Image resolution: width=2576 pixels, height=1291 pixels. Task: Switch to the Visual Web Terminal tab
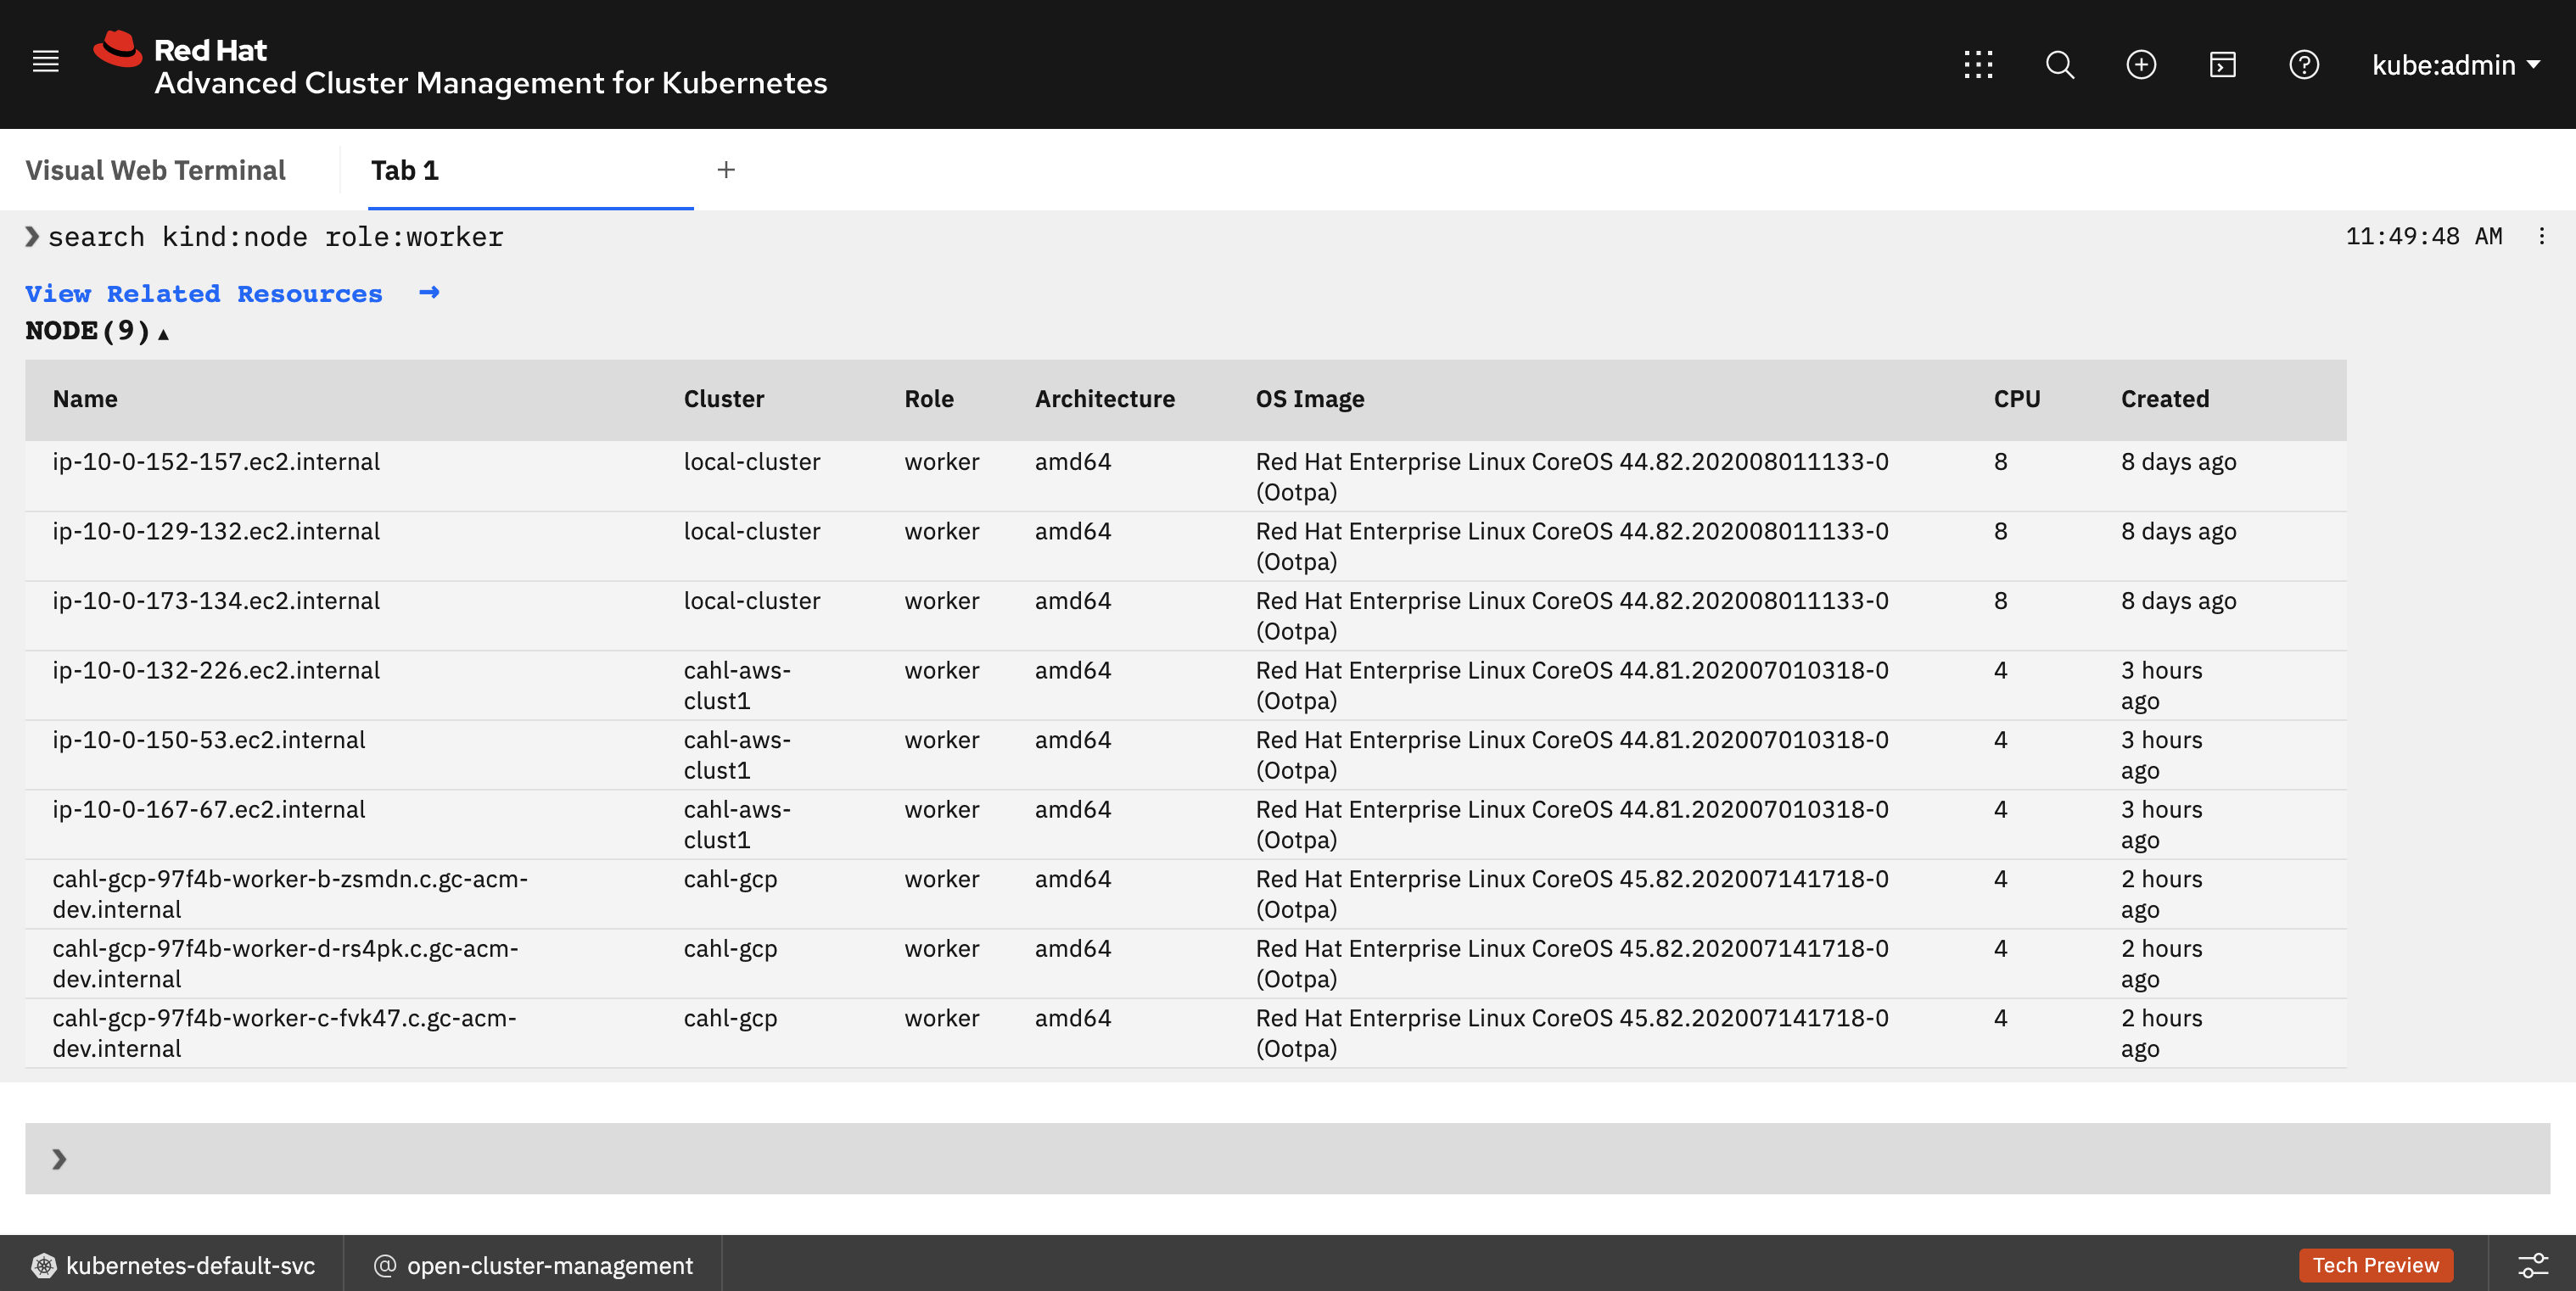point(156,169)
